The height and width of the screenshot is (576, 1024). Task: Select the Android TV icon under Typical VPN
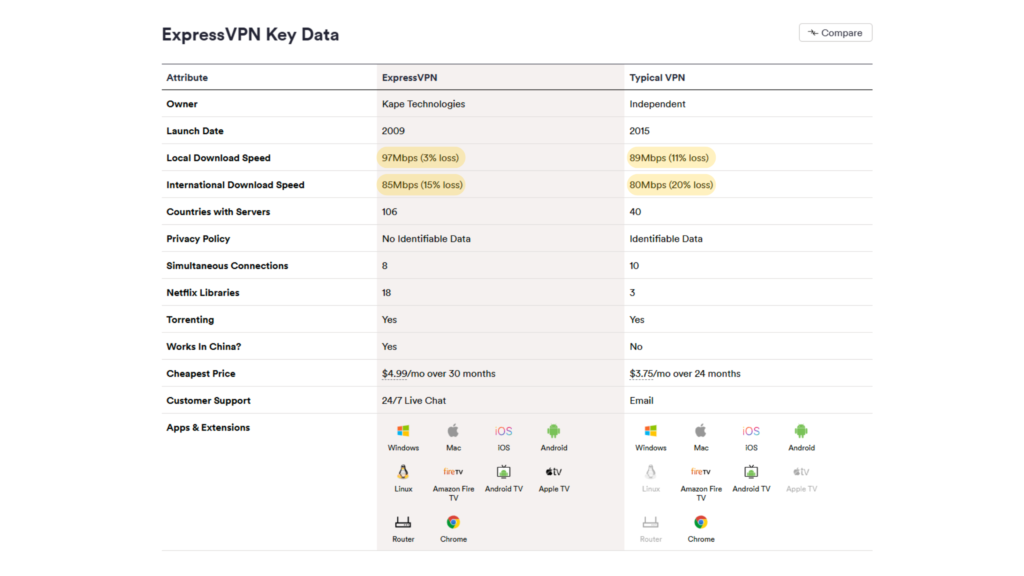[x=751, y=472]
